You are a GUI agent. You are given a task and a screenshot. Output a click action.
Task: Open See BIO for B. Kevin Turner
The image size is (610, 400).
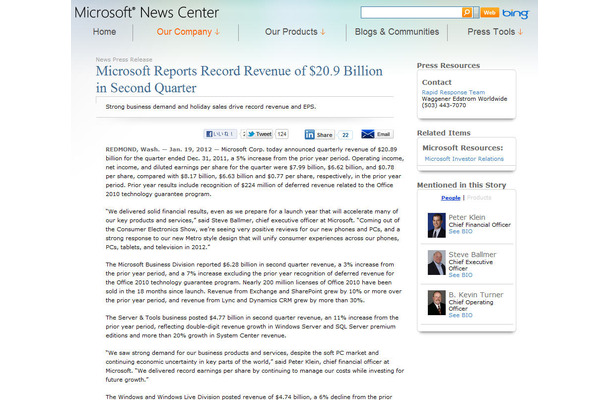pos(461,316)
